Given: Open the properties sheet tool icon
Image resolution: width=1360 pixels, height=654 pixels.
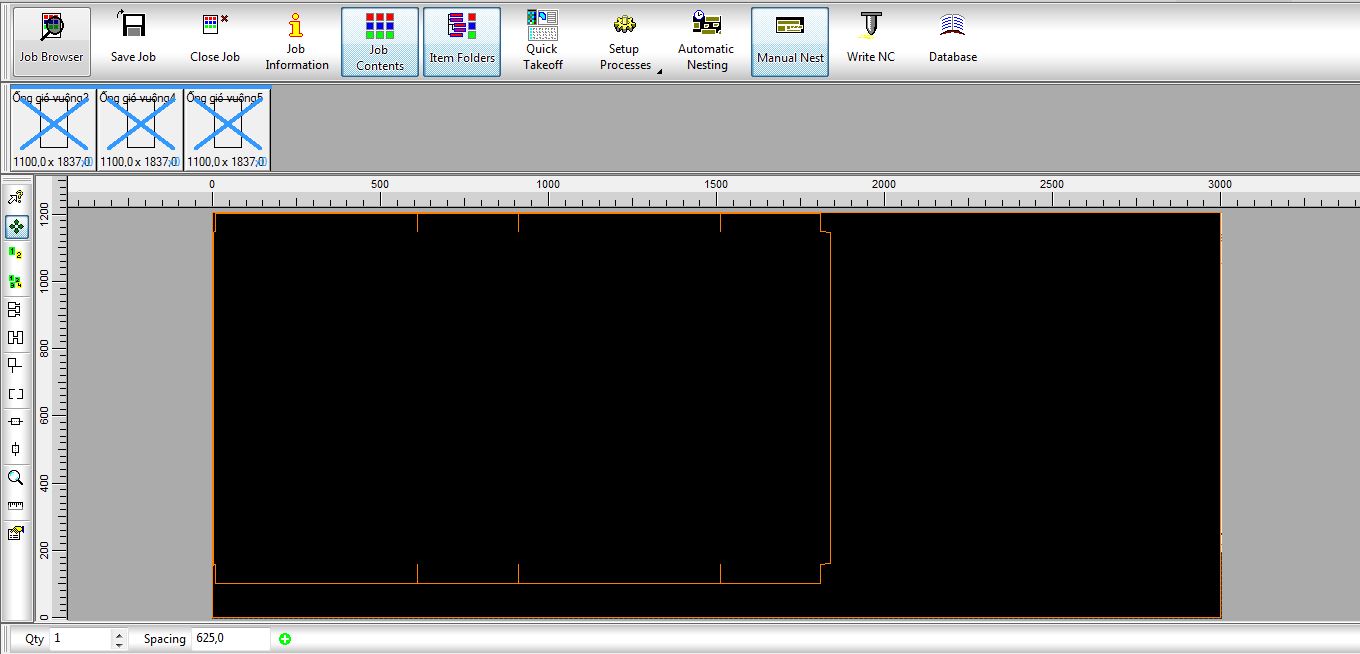Looking at the screenshot, I should [16, 534].
